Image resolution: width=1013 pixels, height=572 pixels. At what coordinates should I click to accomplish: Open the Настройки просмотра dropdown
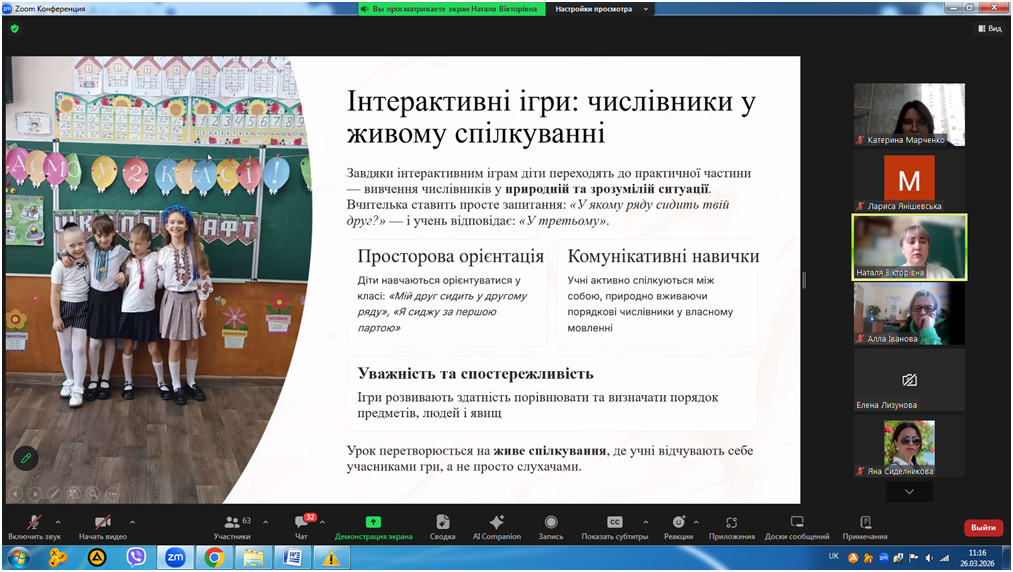(x=601, y=9)
